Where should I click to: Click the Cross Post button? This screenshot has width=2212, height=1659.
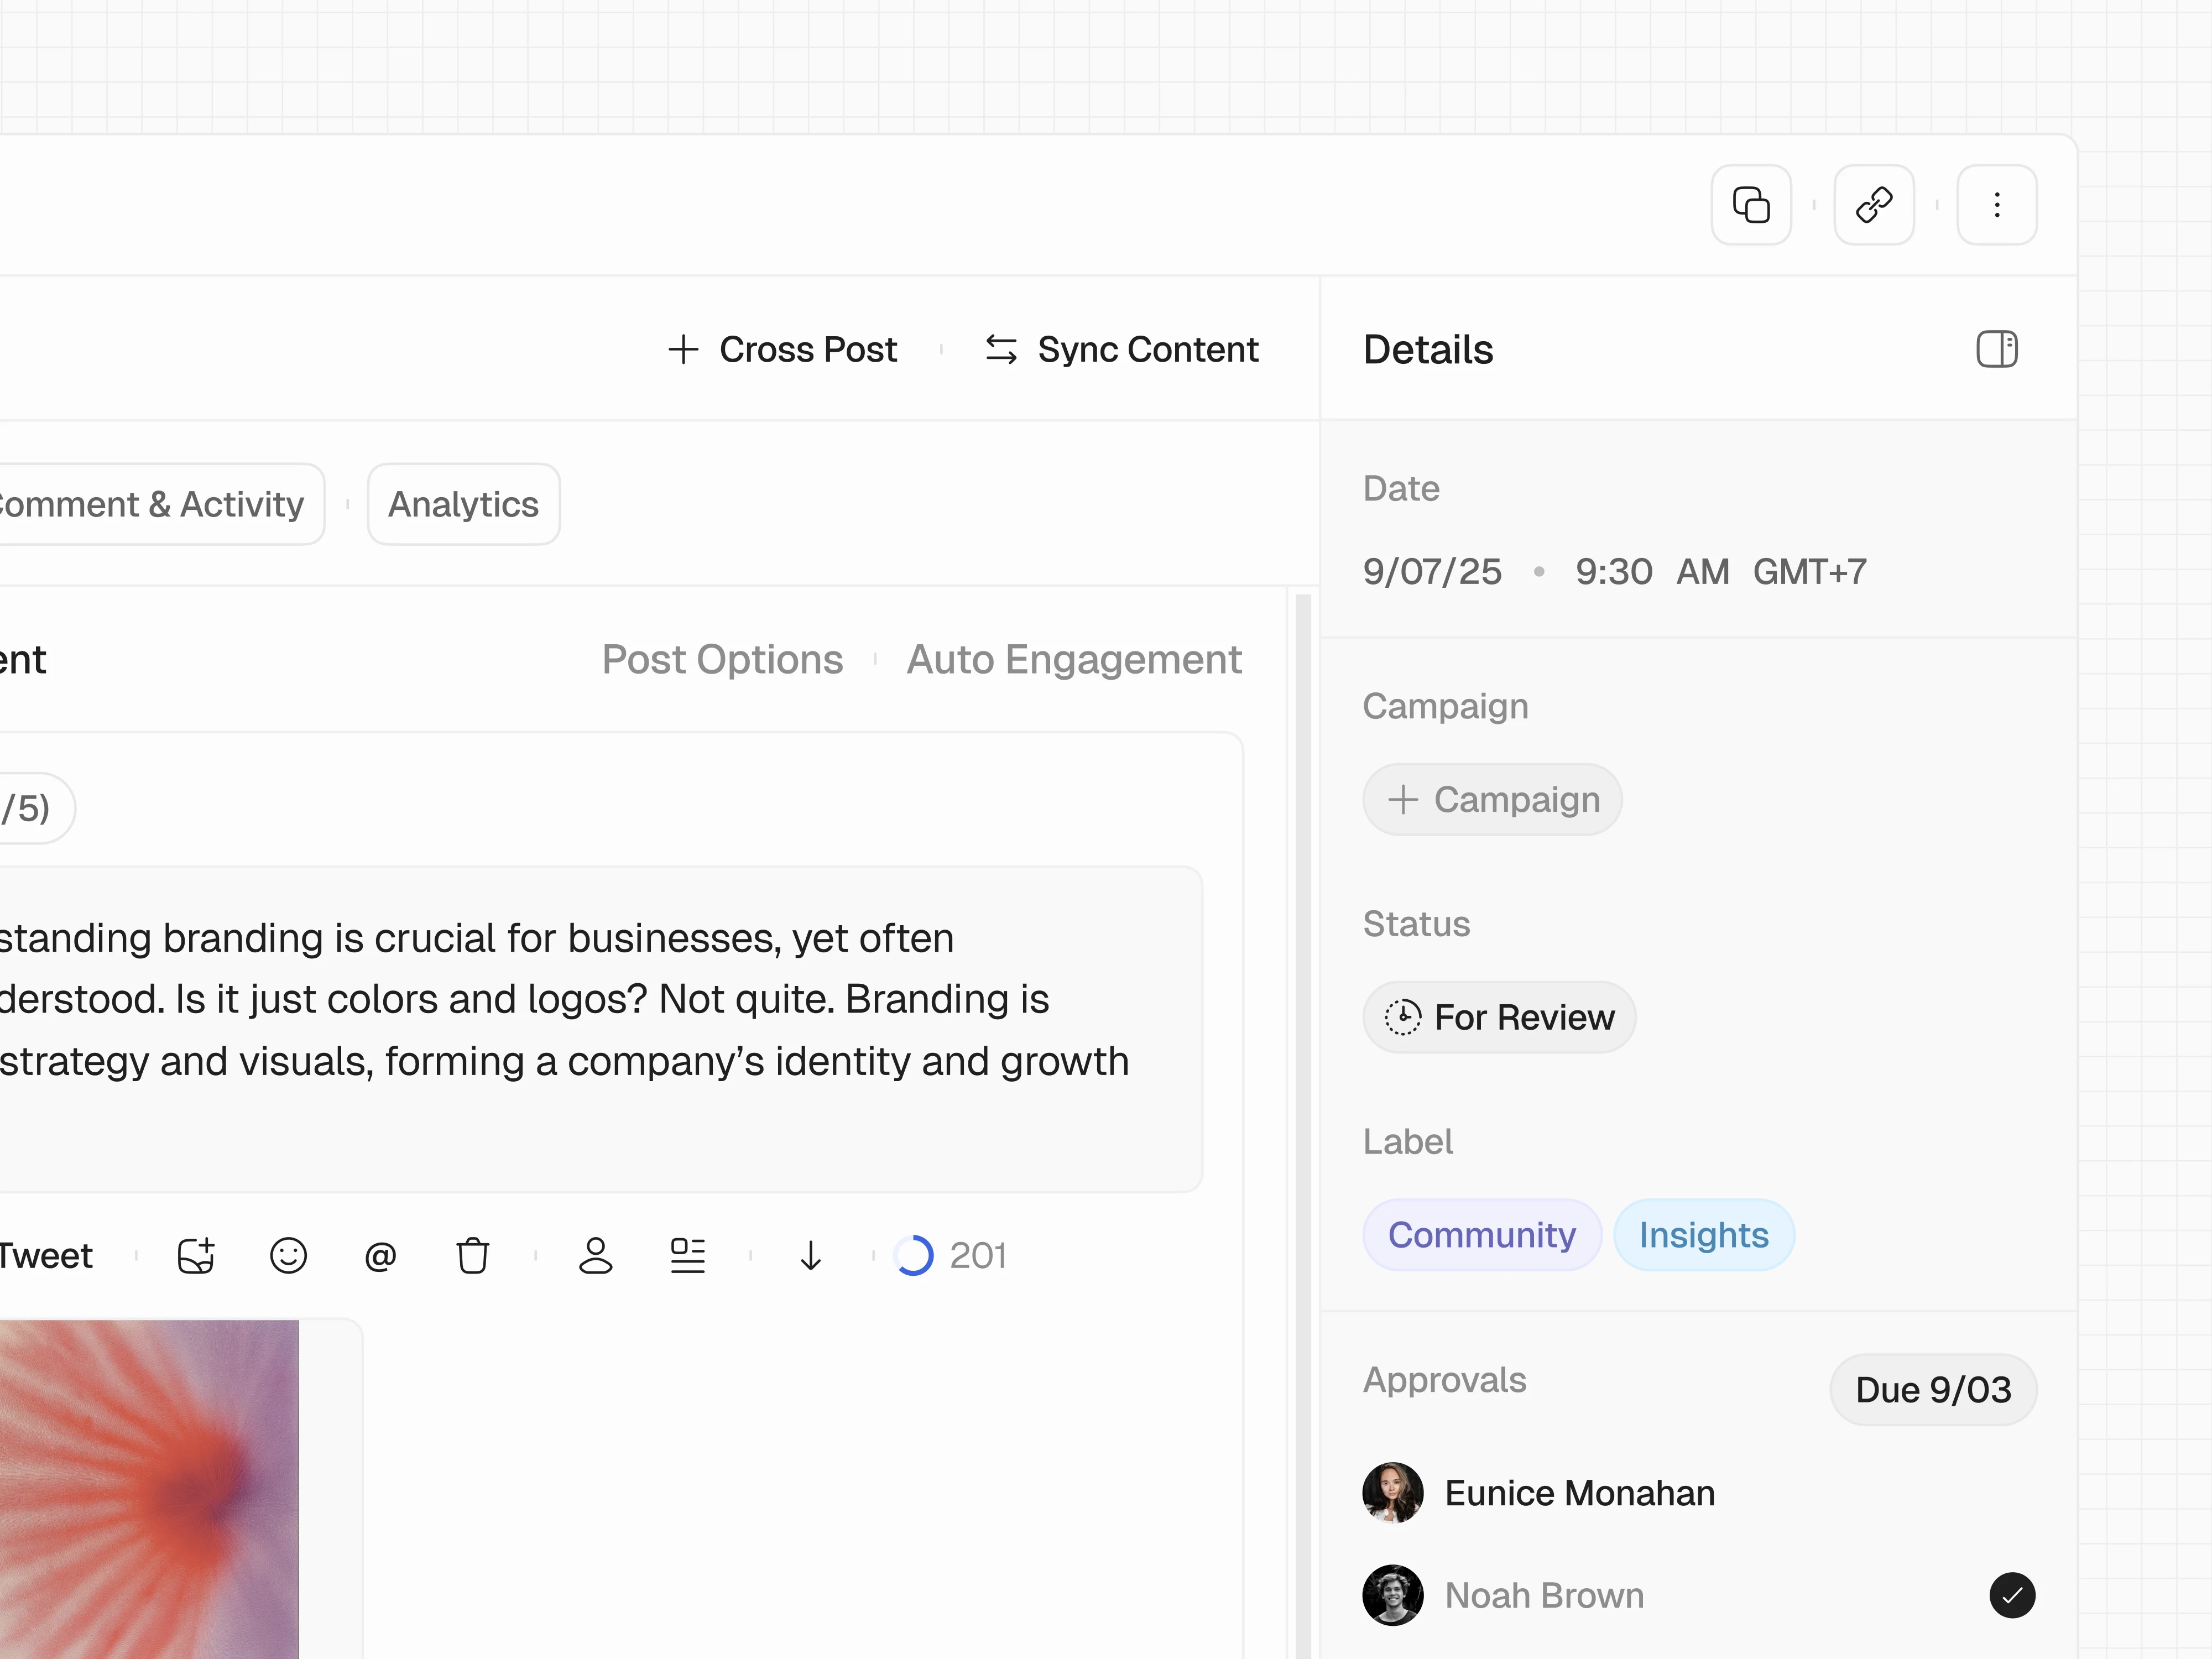[x=782, y=349]
